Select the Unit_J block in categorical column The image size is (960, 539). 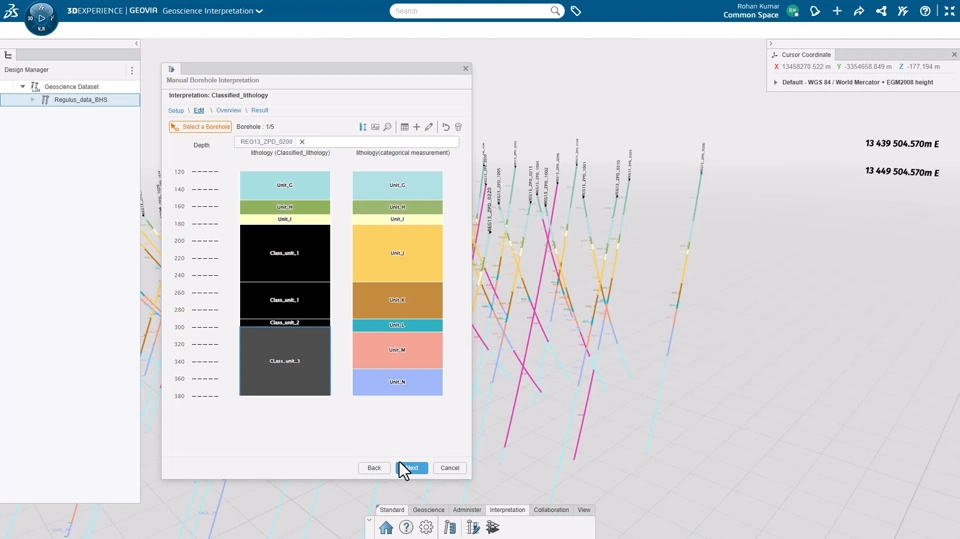[x=397, y=253]
